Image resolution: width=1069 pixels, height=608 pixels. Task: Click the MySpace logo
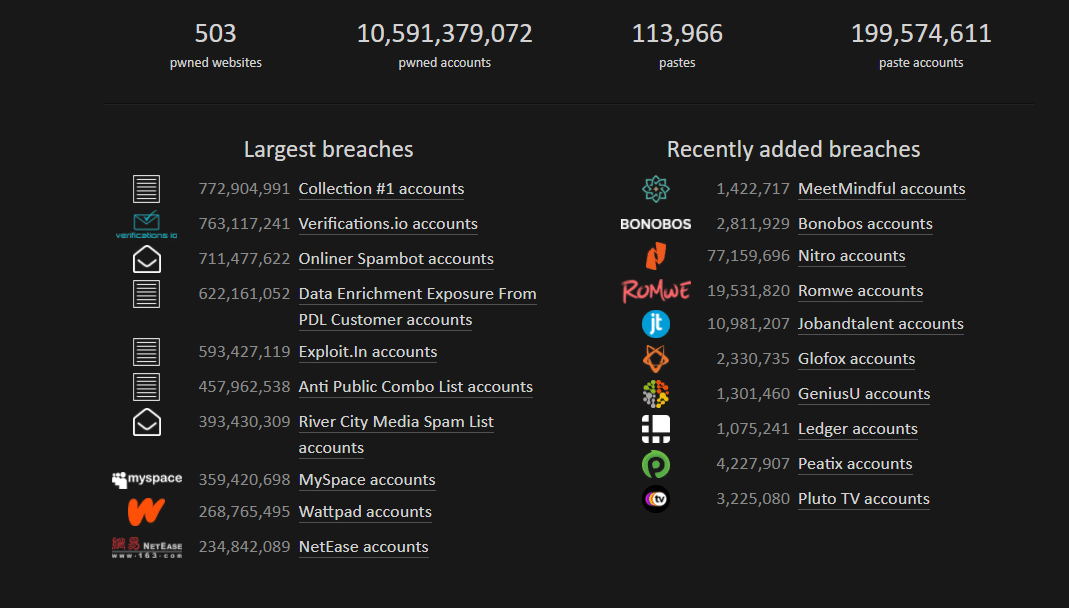point(146,479)
